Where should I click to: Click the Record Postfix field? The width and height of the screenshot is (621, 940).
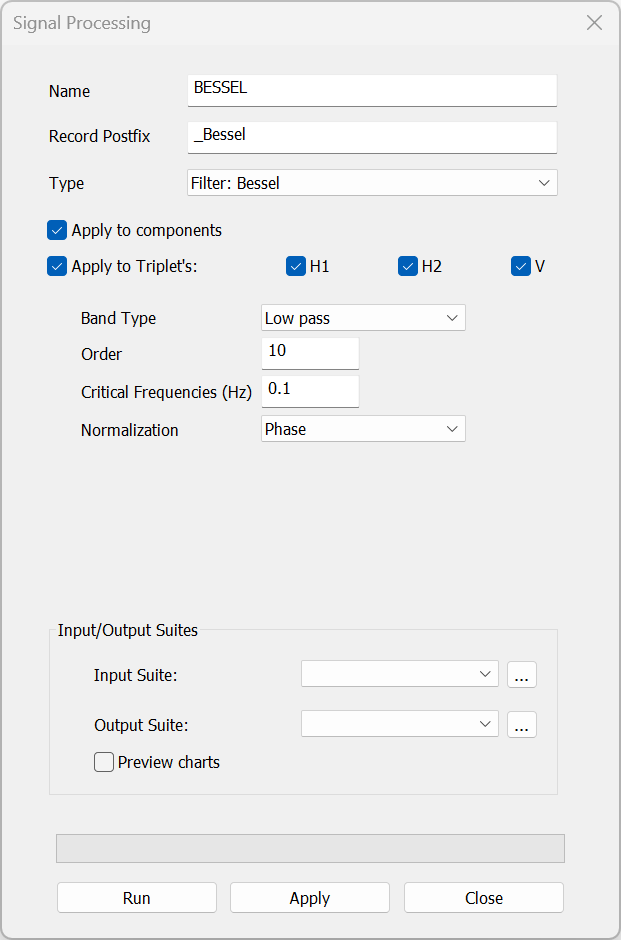[x=372, y=136]
